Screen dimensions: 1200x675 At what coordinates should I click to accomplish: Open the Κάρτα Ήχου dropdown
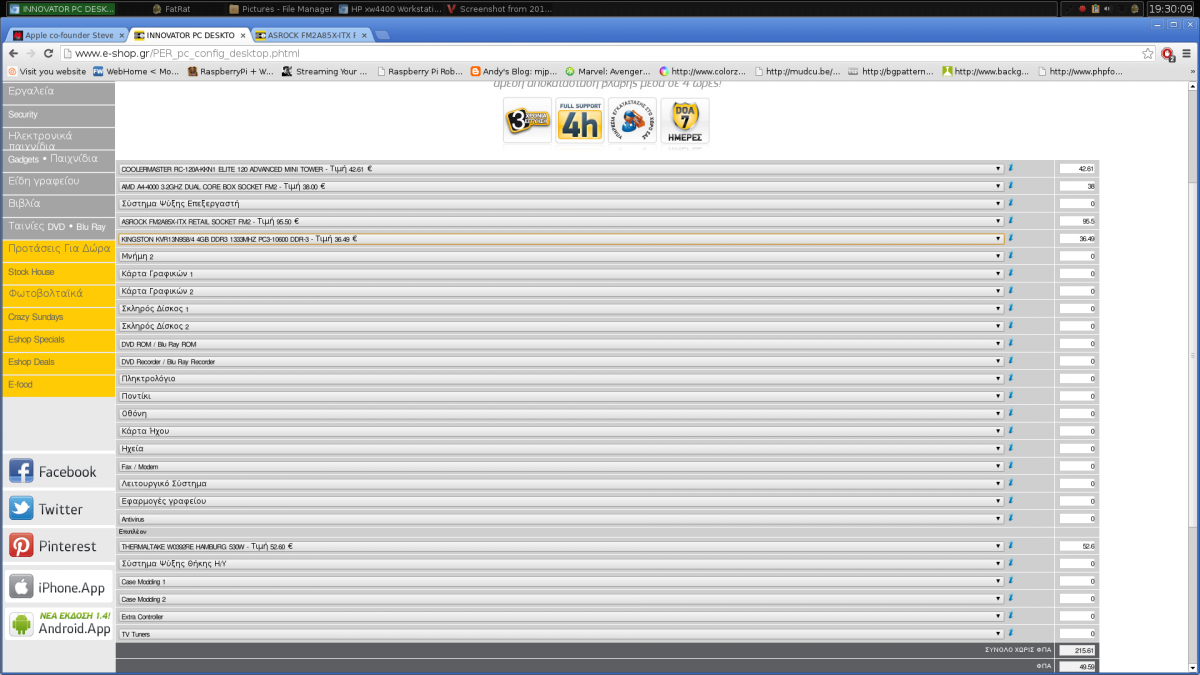tap(560, 431)
